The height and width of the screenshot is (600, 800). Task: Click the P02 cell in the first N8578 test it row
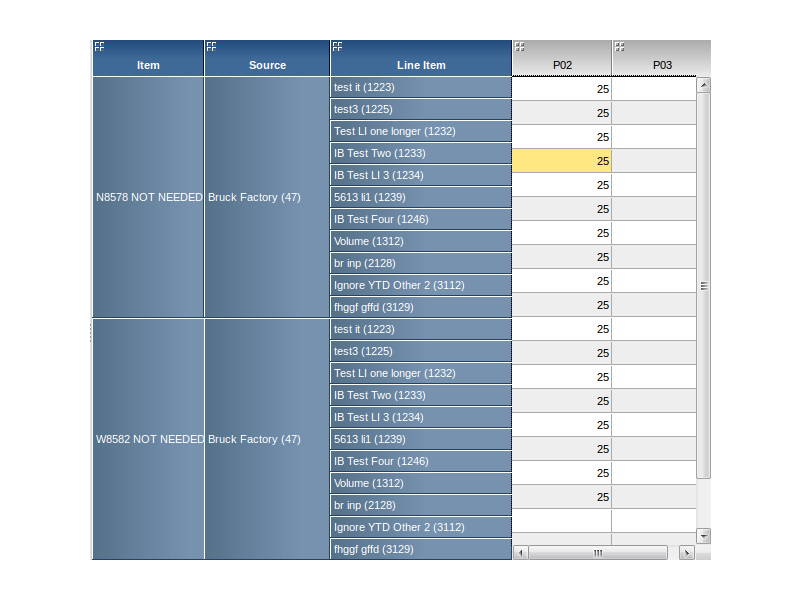pyautogui.click(x=562, y=89)
